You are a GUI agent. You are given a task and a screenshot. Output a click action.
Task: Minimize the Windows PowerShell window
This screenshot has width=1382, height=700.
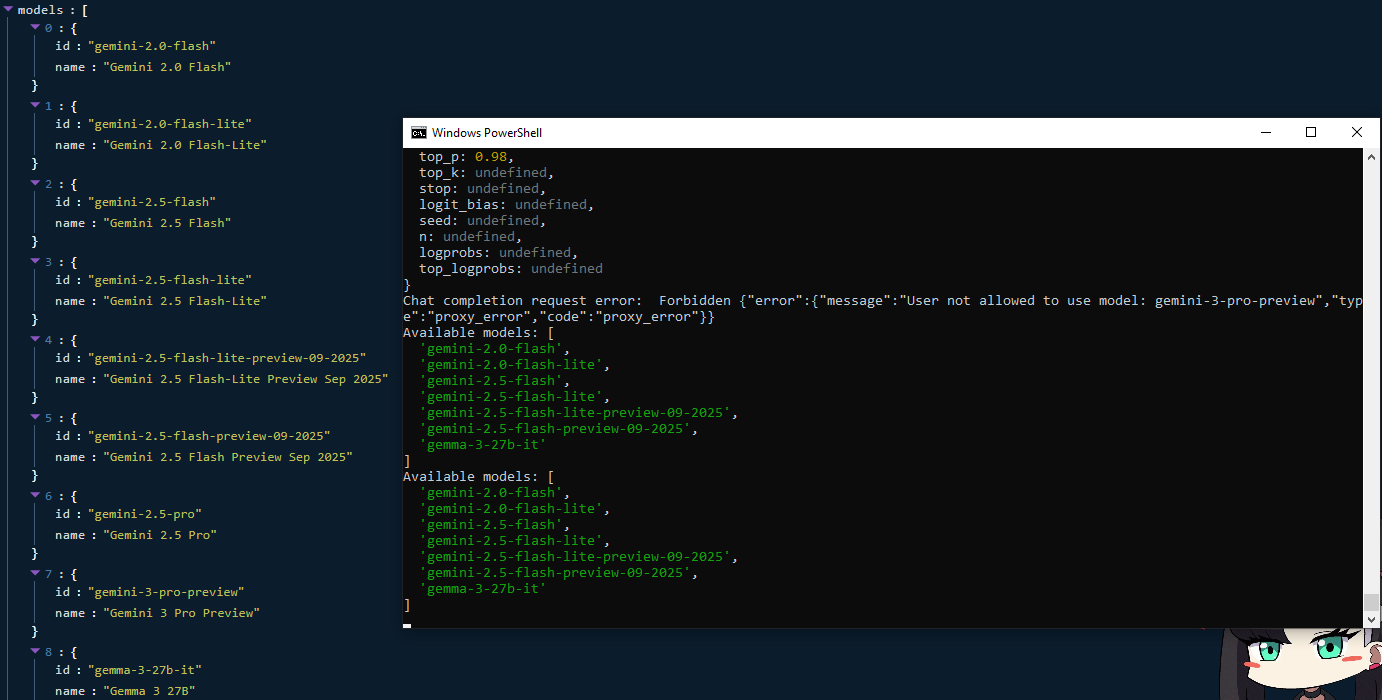tap(1265, 133)
